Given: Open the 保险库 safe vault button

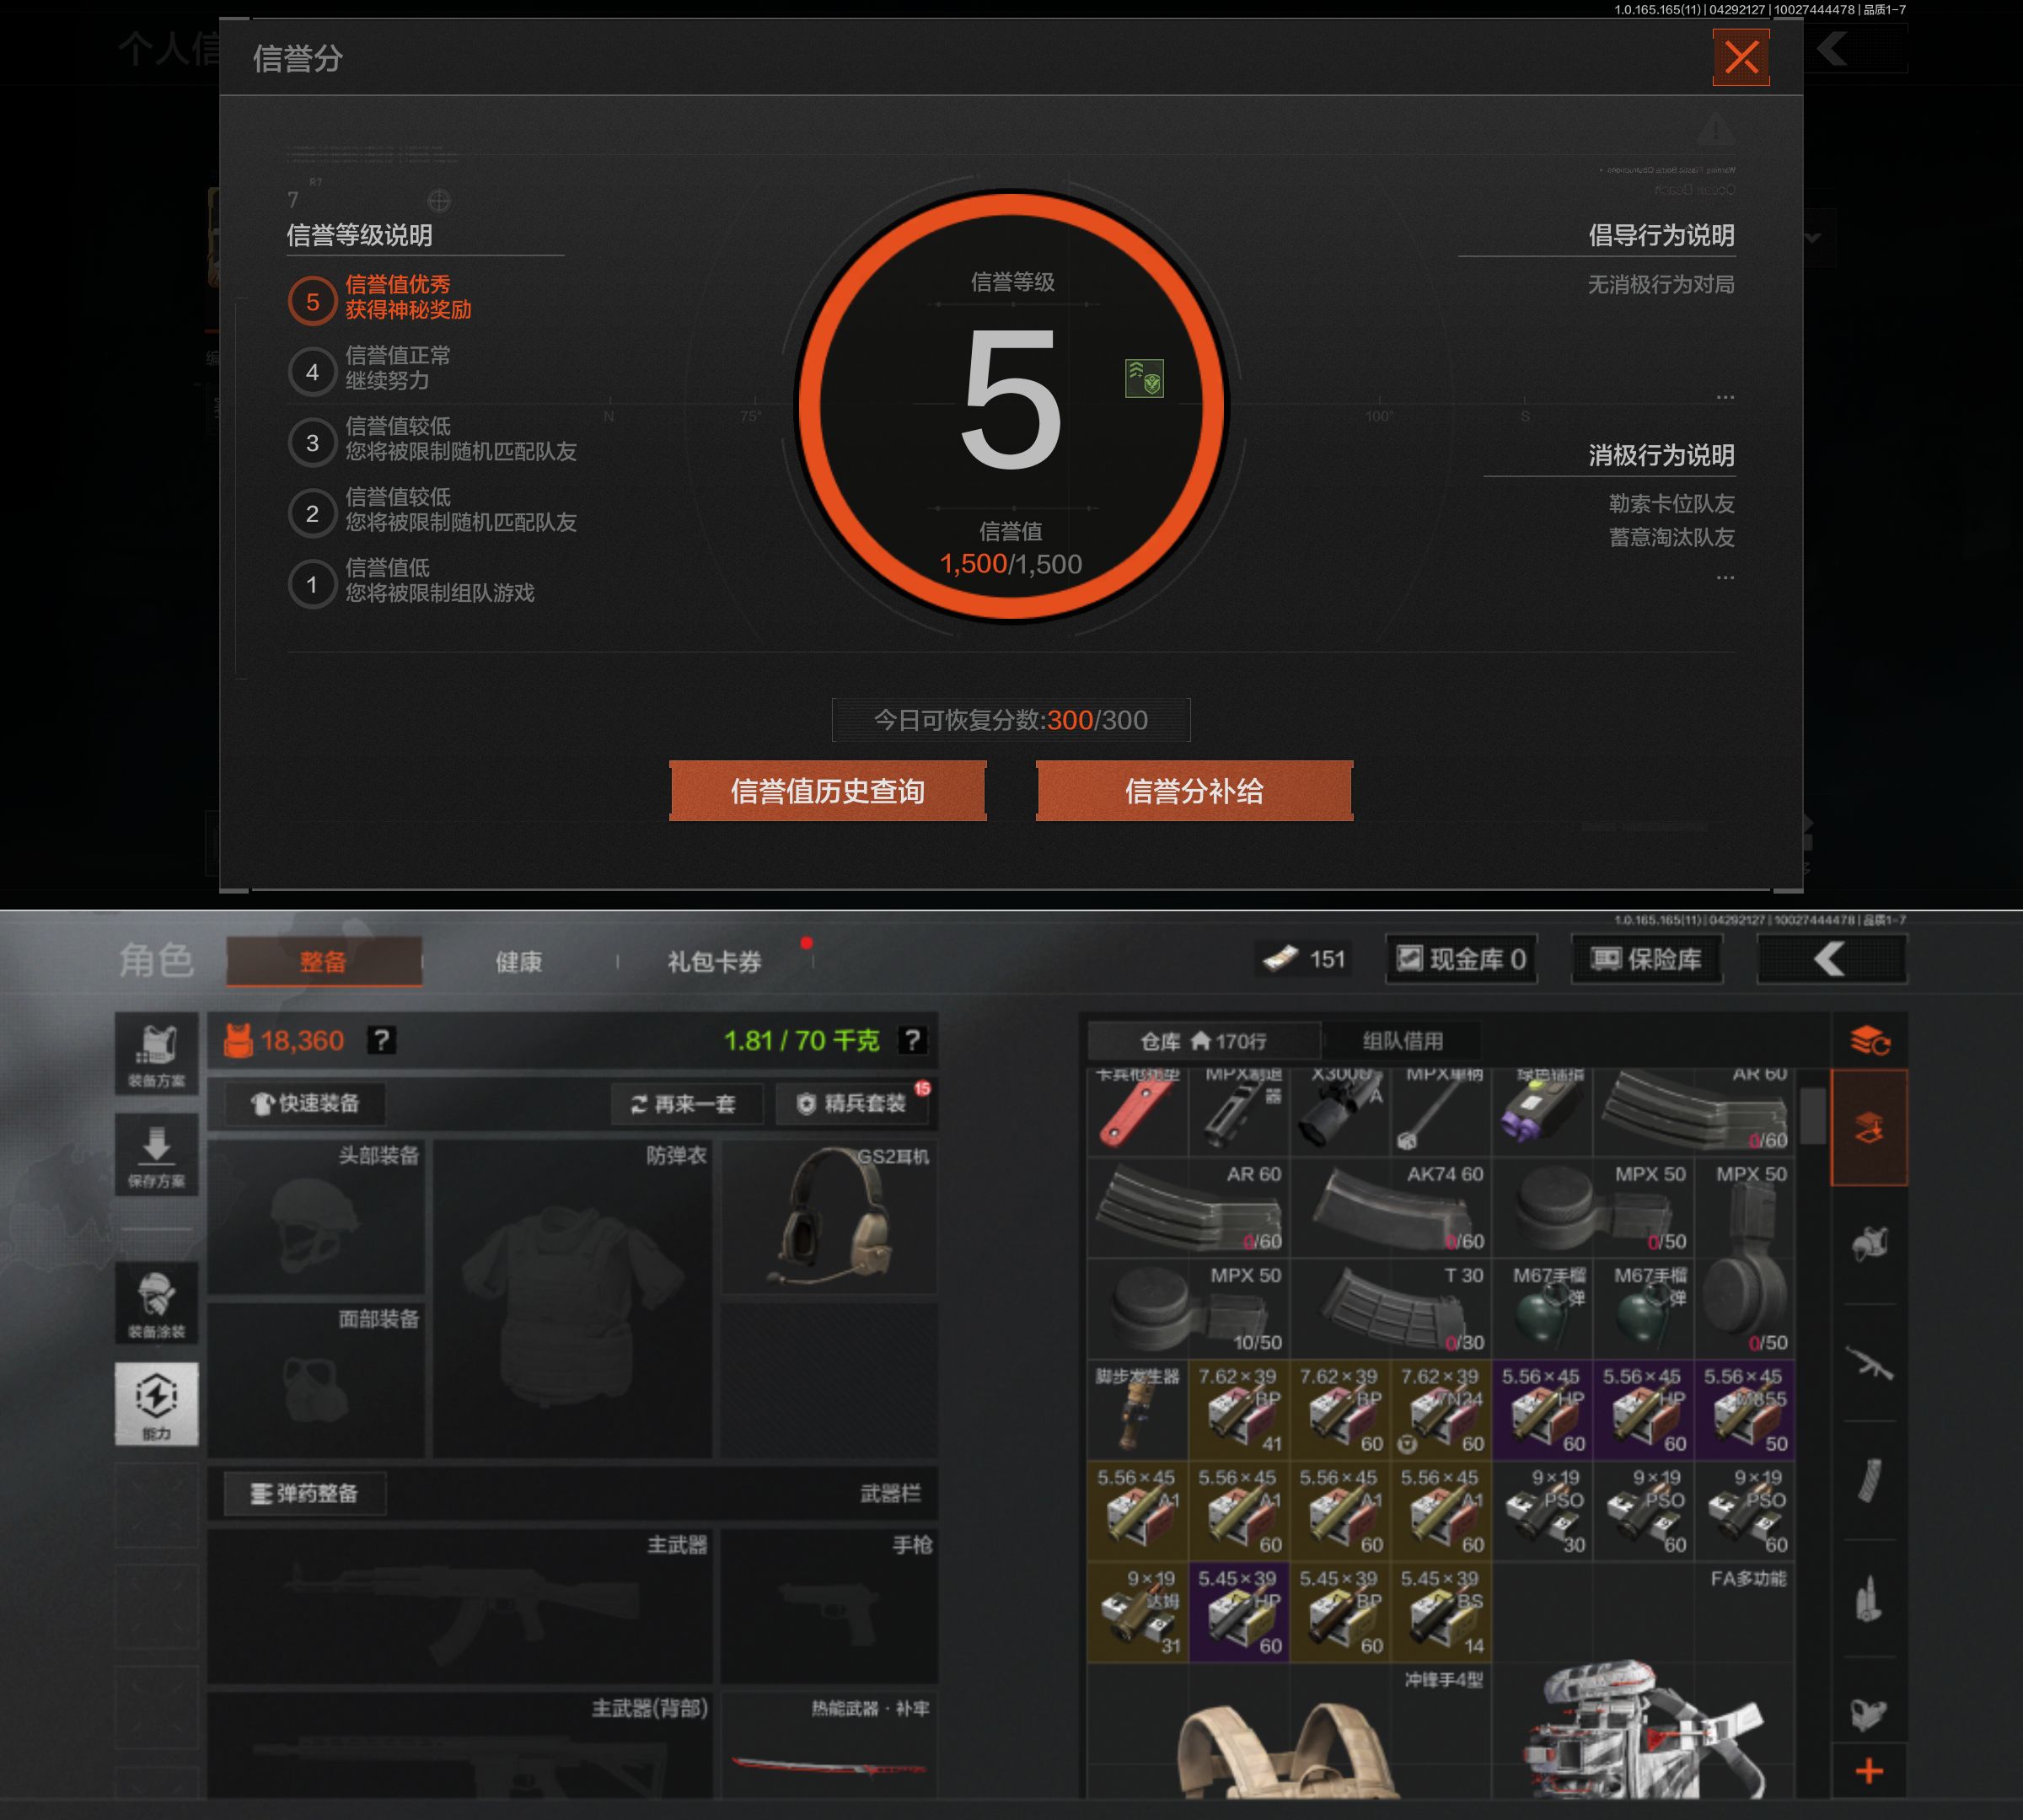Looking at the screenshot, I should click(x=1646, y=959).
